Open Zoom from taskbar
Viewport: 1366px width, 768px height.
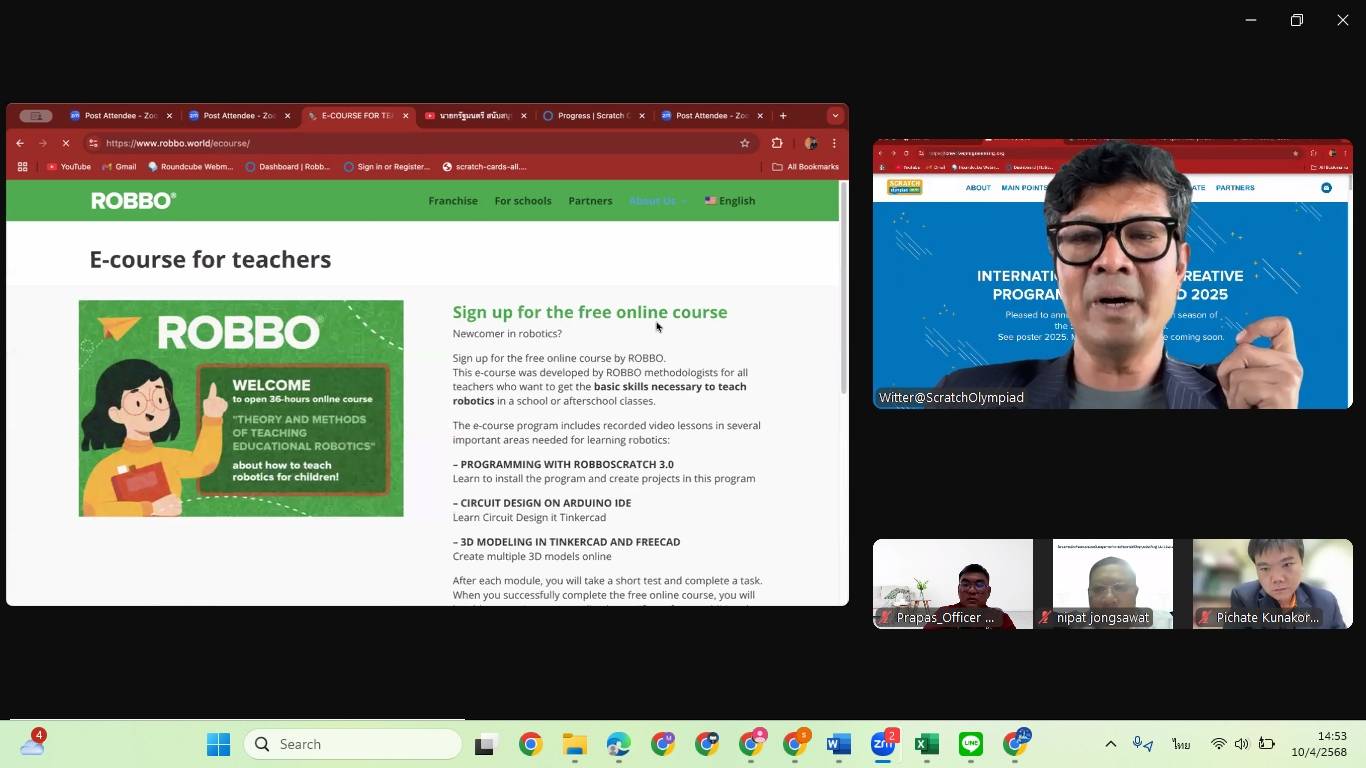point(883,744)
